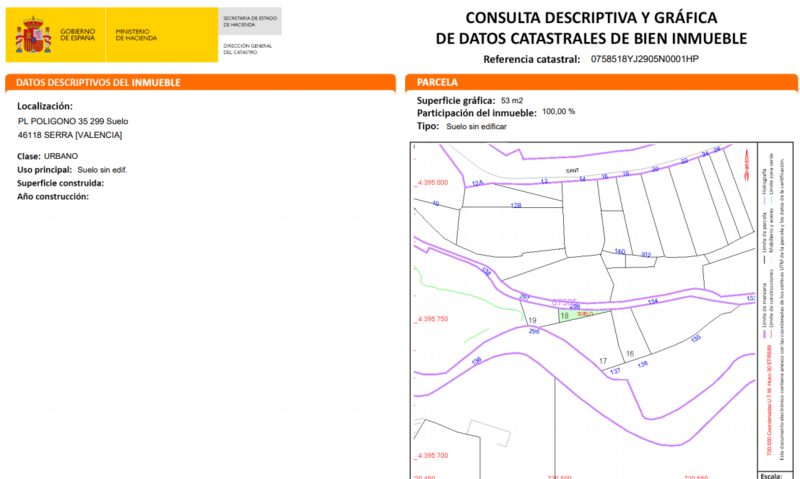Click black parcel number 17 on map
800x479 pixels.
[603, 361]
